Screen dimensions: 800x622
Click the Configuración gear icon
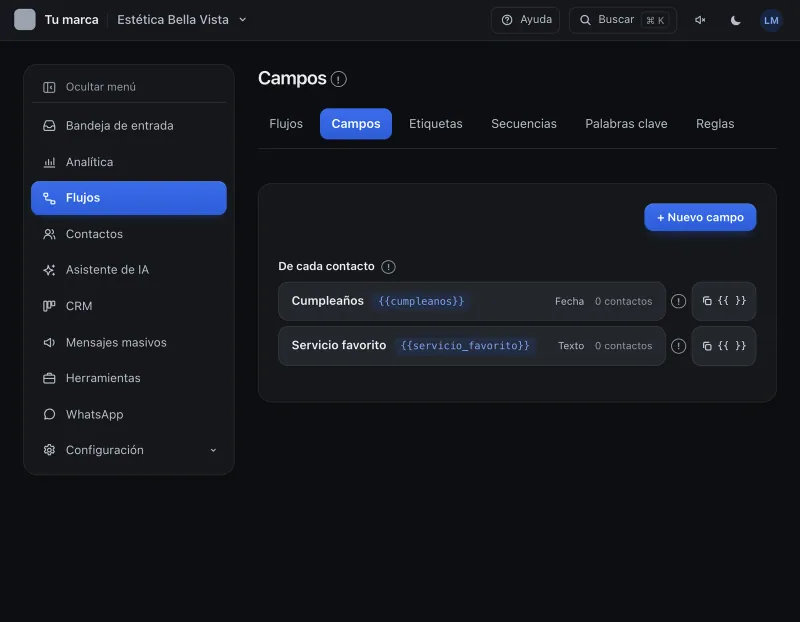pyautogui.click(x=49, y=450)
